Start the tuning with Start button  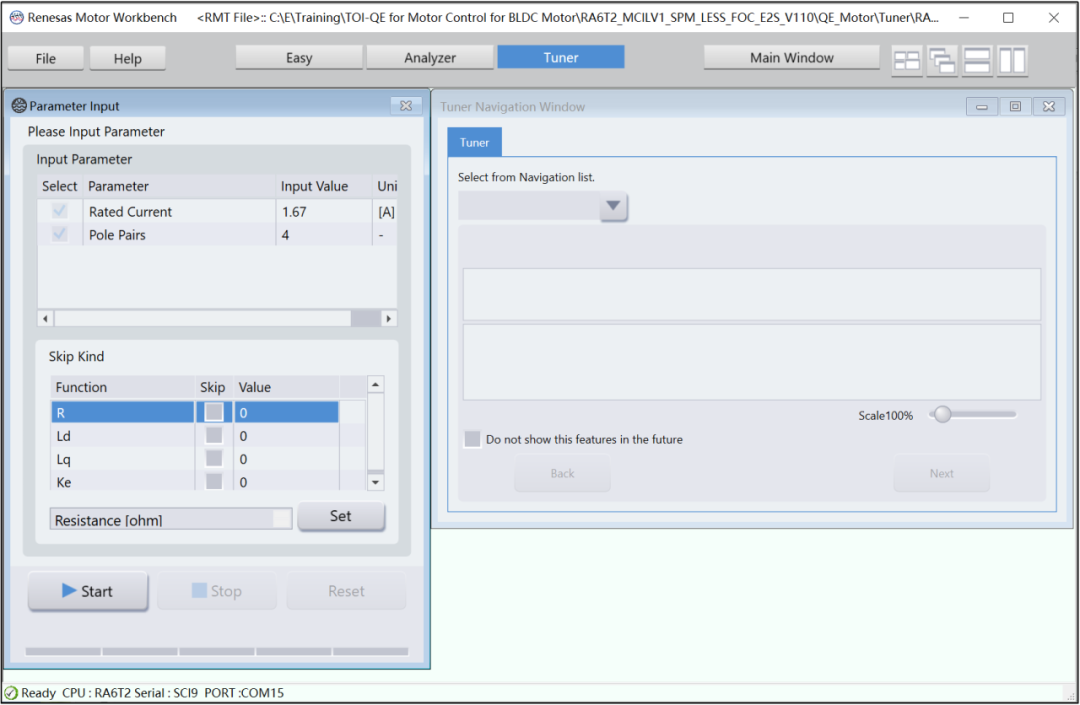click(87, 591)
